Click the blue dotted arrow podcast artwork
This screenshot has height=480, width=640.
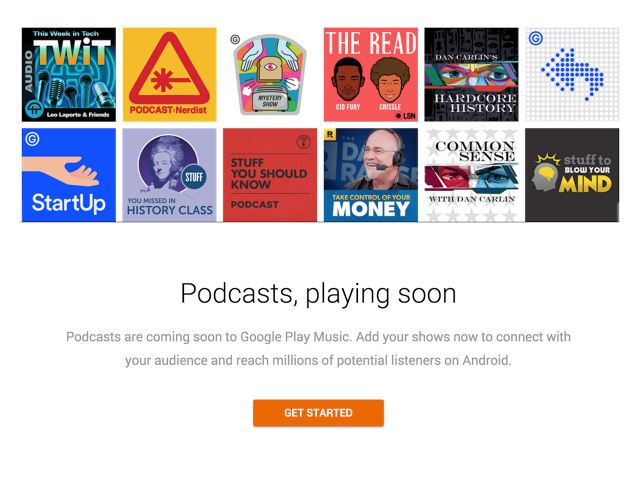coord(572,75)
